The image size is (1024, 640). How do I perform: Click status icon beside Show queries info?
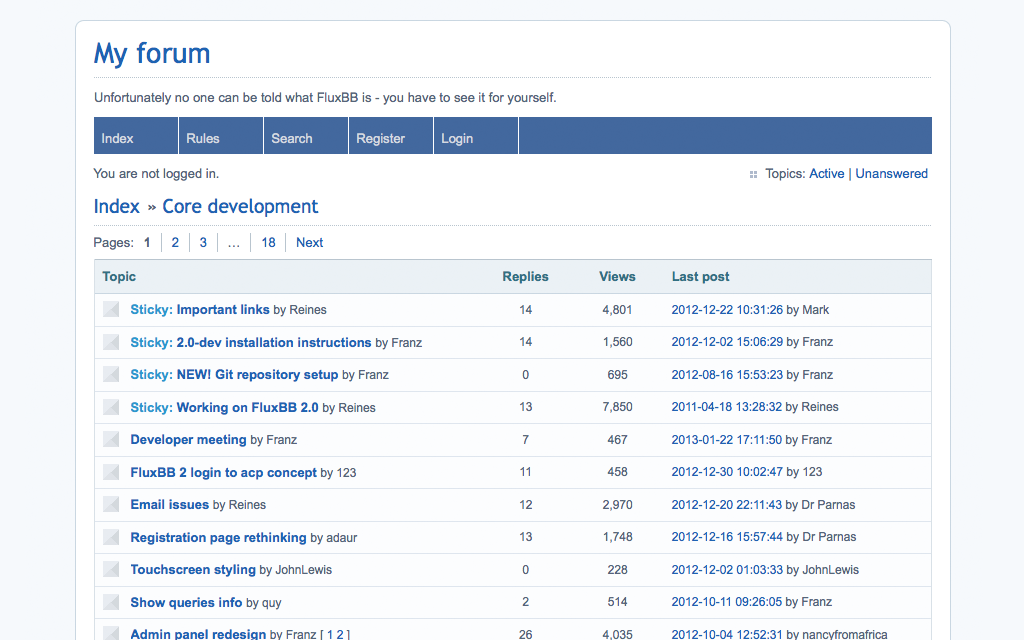point(111,603)
